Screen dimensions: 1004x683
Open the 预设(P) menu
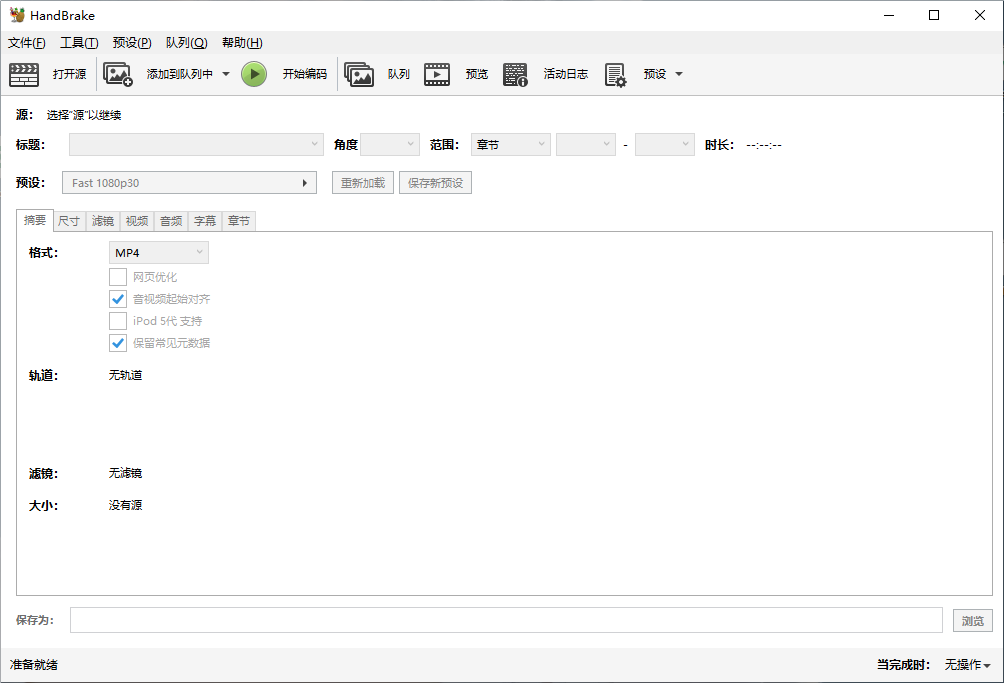click(132, 43)
